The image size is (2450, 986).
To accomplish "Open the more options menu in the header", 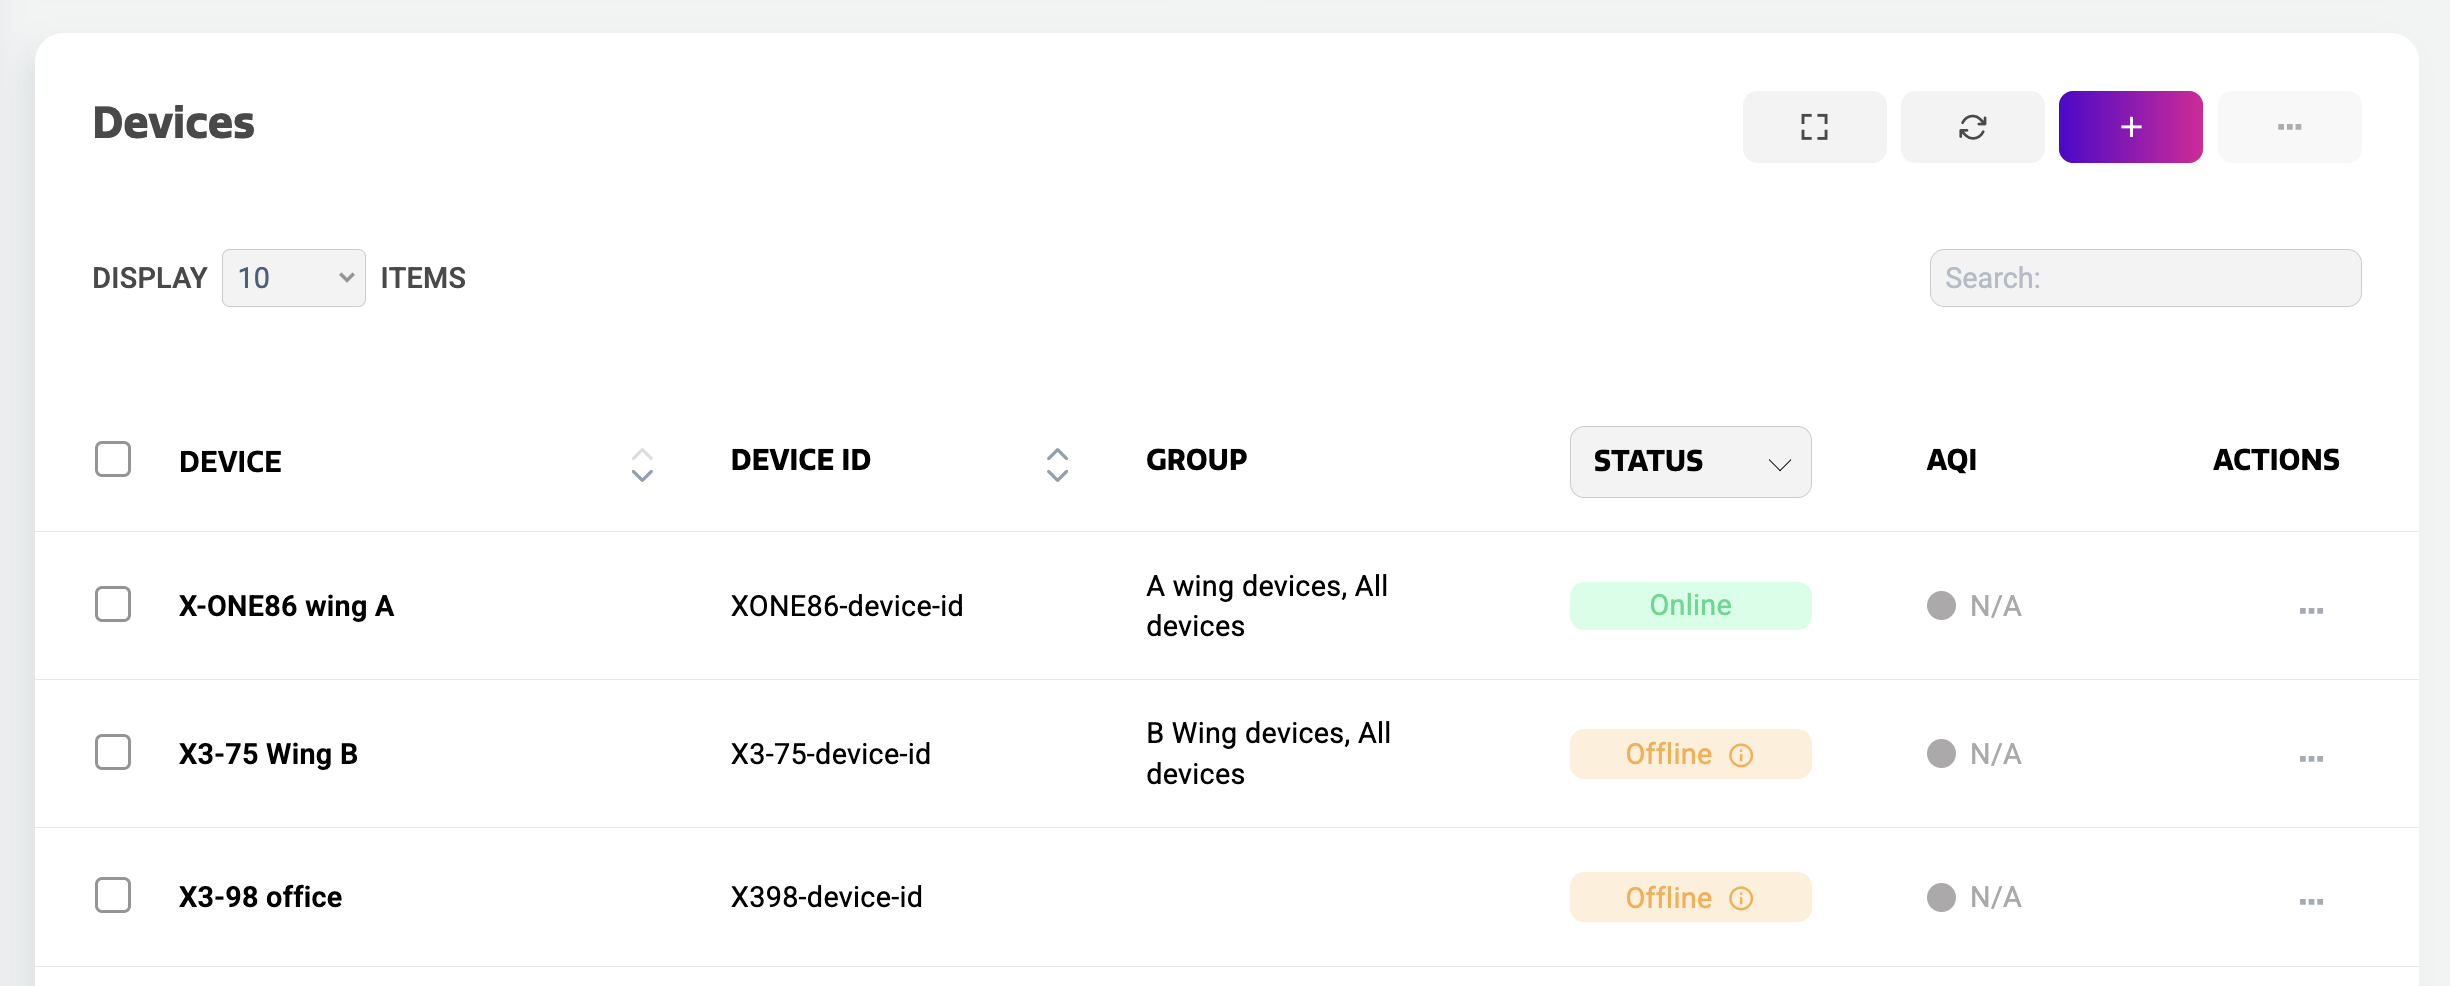I will tap(2289, 127).
